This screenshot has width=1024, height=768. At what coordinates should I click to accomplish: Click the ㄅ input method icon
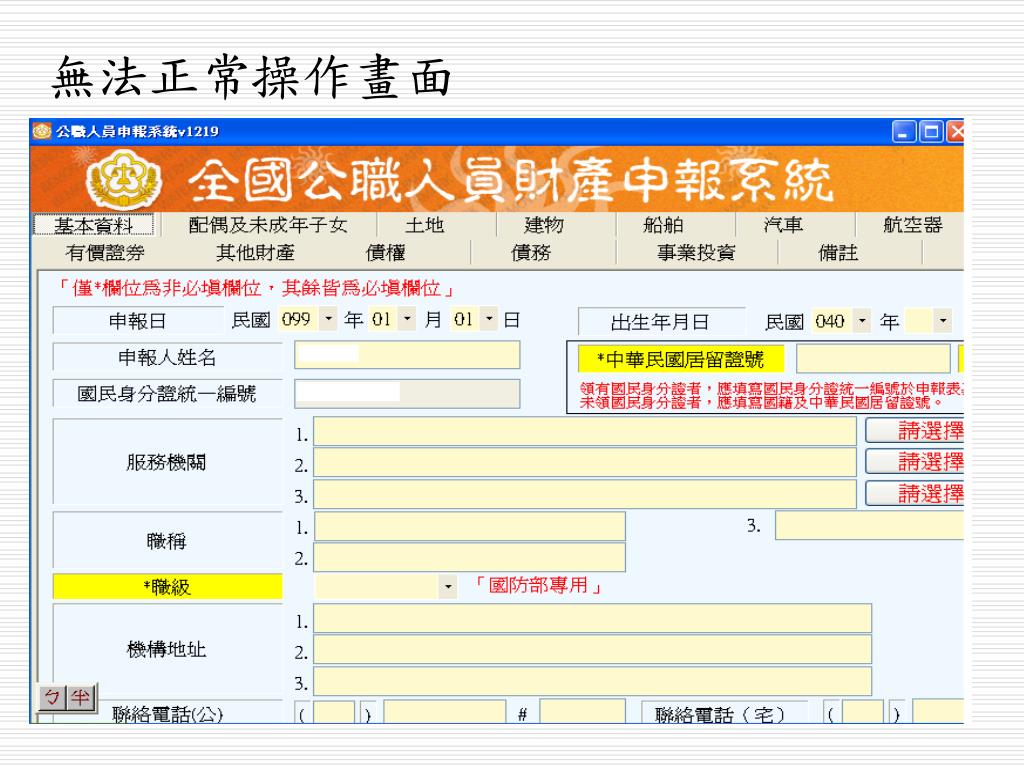pyautogui.click(x=52, y=697)
